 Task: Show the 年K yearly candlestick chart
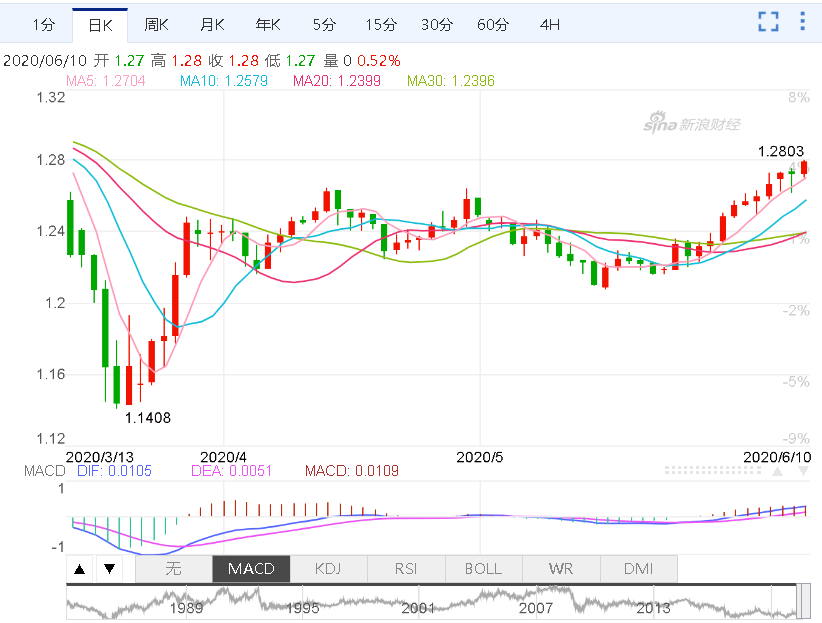coord(268,24)
